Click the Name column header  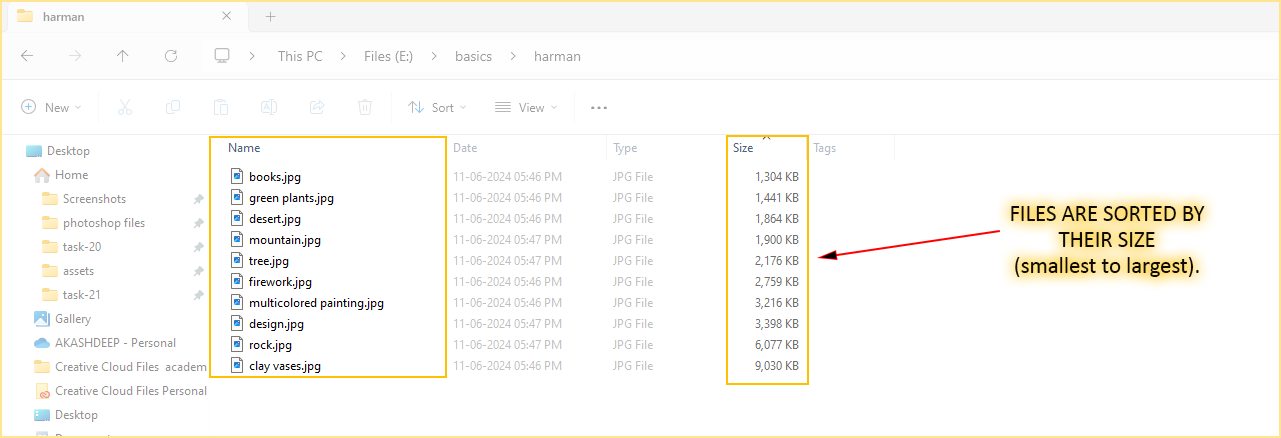[x=244, y=148]
